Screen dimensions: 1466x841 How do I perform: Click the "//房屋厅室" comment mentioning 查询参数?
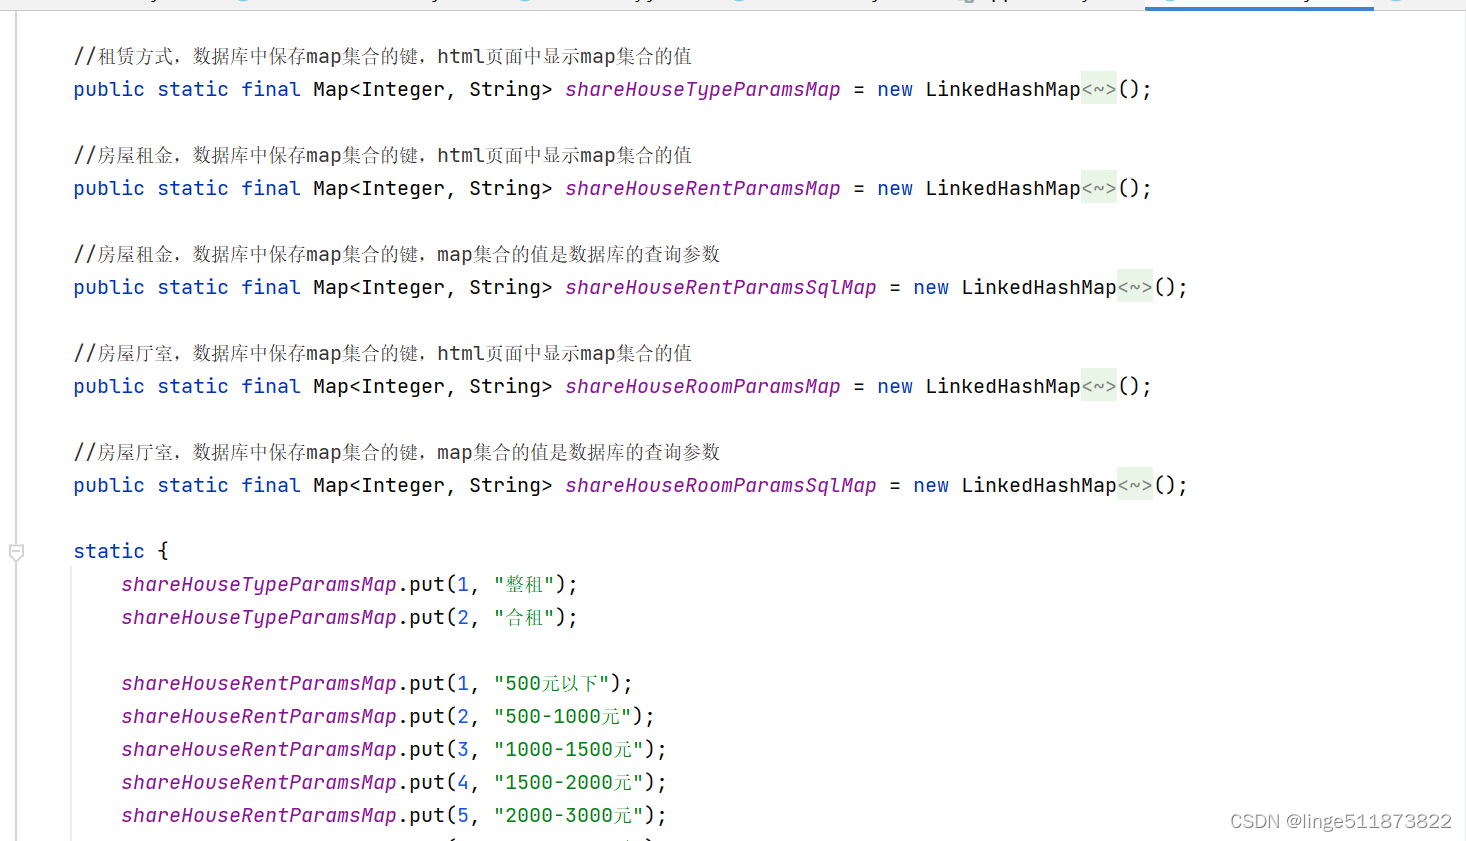(397, 453)
